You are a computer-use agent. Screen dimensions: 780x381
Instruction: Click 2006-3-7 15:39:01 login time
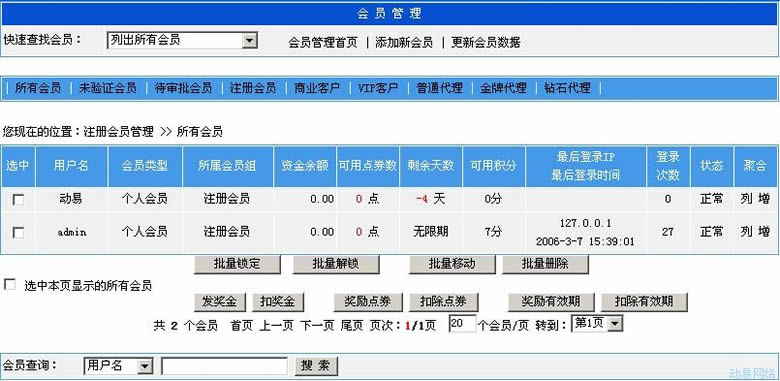click(x=585, y=242)
